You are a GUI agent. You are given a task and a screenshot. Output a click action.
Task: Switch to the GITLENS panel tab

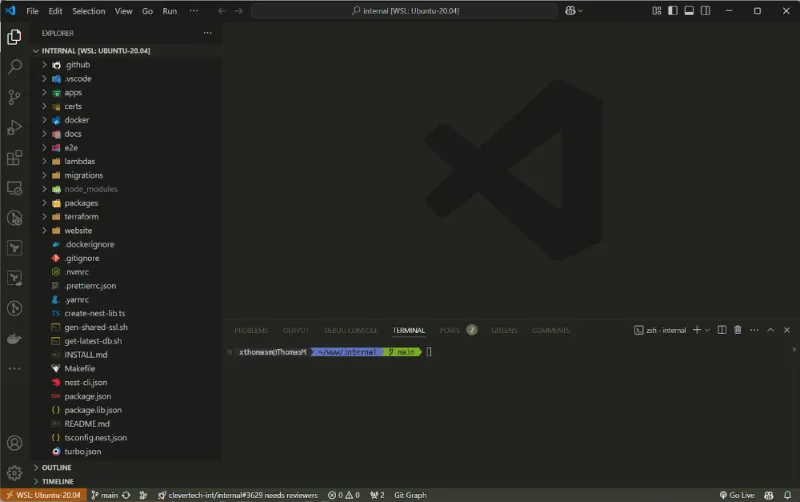pyautogui.click(x=504, y=330)
